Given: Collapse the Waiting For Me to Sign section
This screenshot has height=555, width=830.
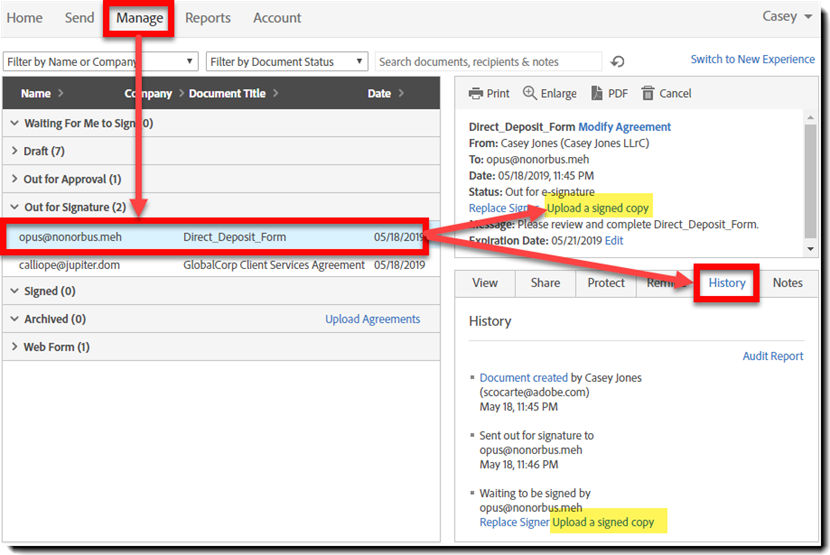Looking at the screenshot, I should point(14,123).
